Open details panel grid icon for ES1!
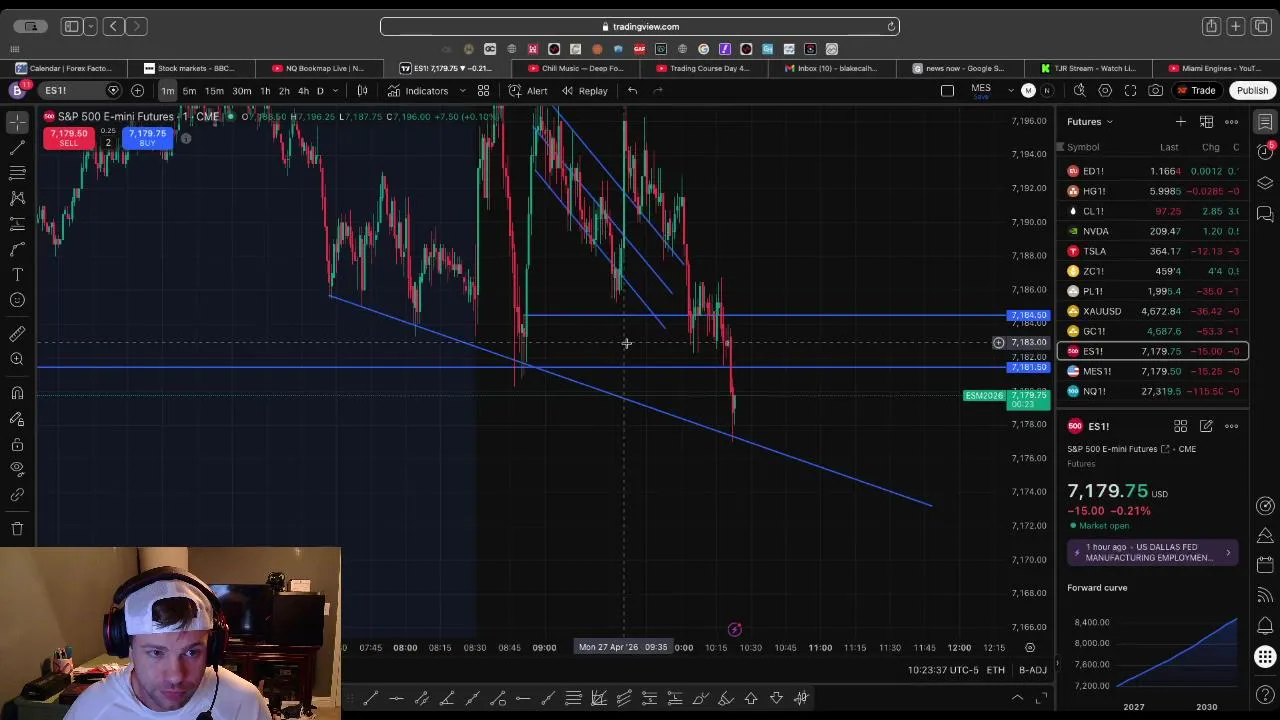The height and width of the screenshot is (720, 1280). click(x=1180, y=426)
